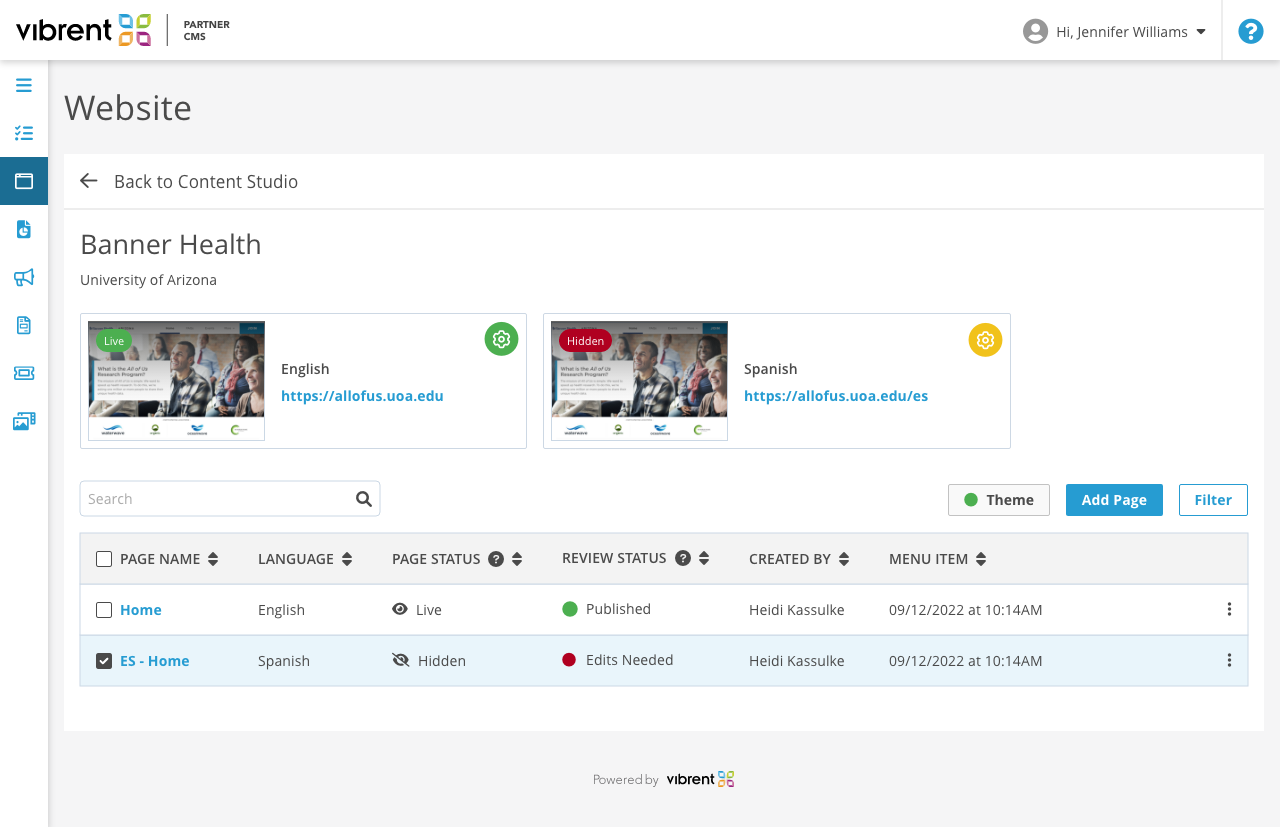The image size is (1280, 827).
Task: Sort table by Language arrows
Action: pos(347,559)
